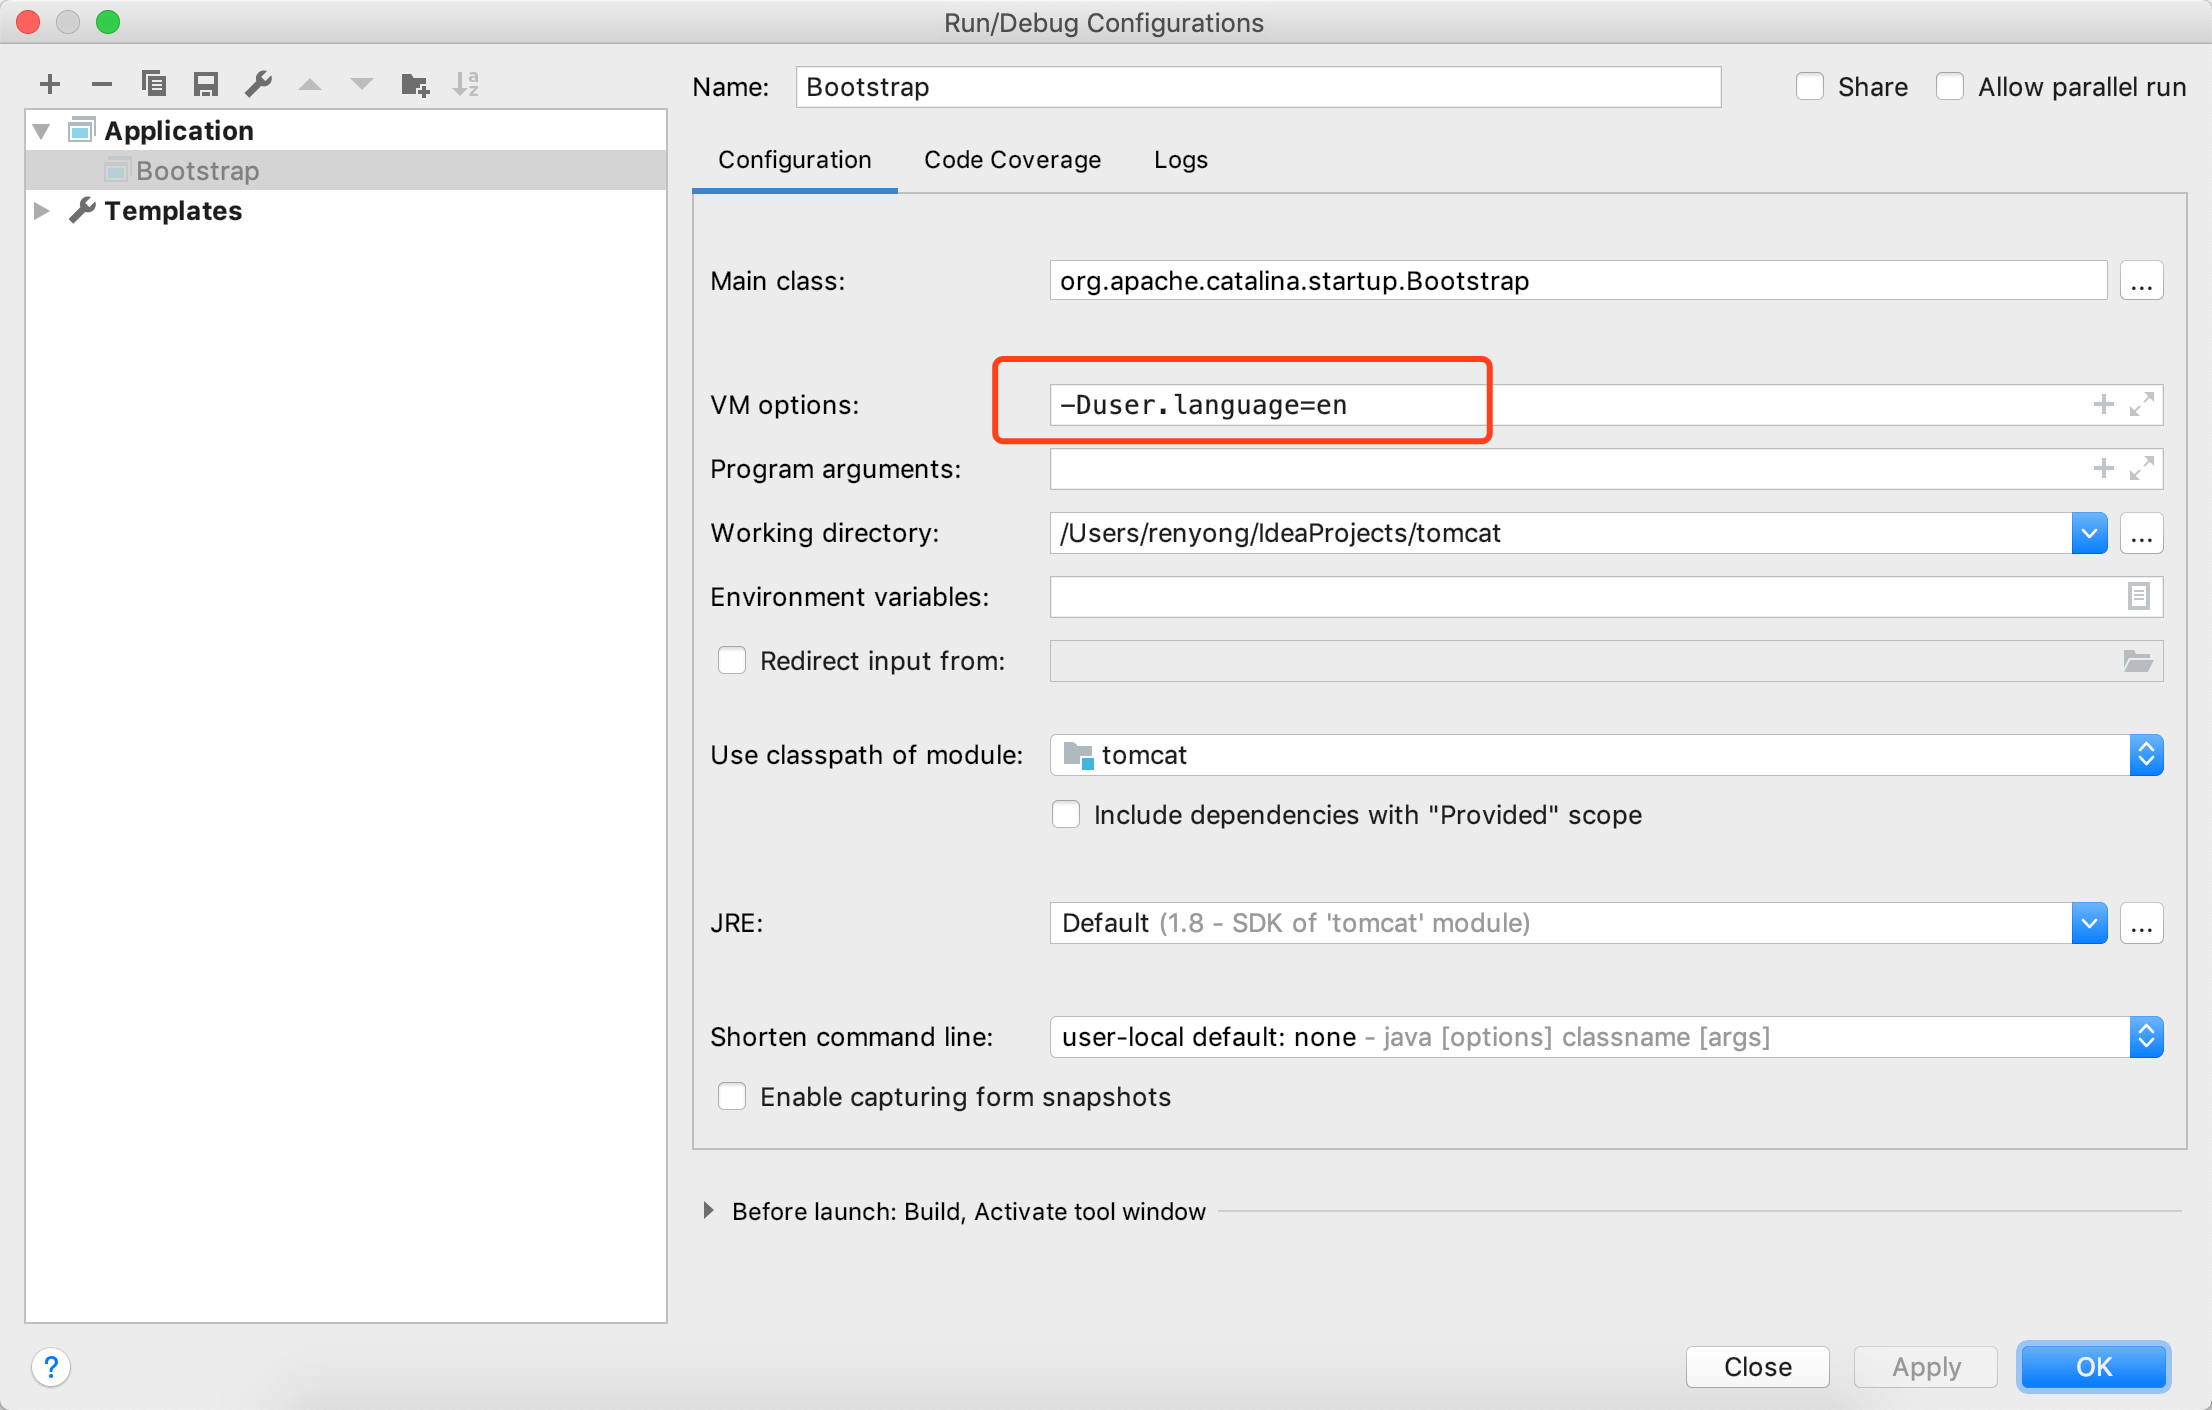Image resolution: width=2212 pixels, height=1410 pixels.
Task: Enable Allow parallel run checkbox
Action: [x=1950, y=87]
